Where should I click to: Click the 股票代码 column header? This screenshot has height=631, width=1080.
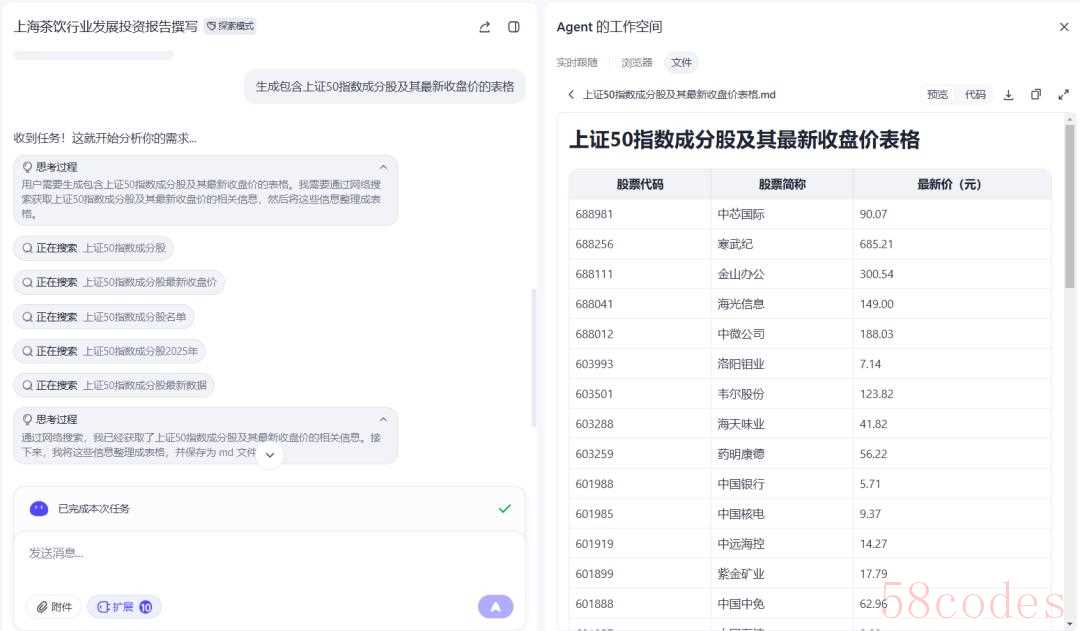point(640,184)
